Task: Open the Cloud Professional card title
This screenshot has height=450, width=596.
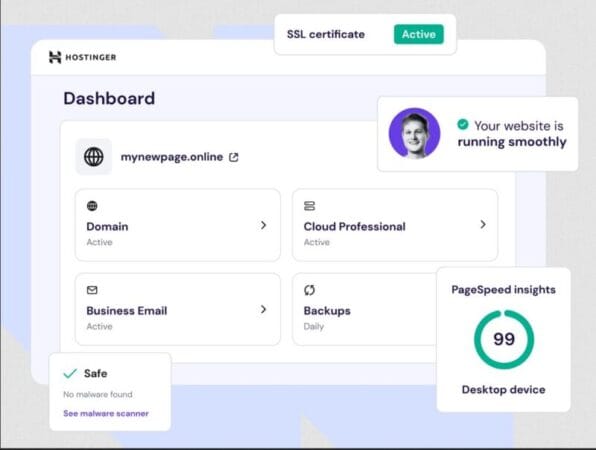Action: 355,227
